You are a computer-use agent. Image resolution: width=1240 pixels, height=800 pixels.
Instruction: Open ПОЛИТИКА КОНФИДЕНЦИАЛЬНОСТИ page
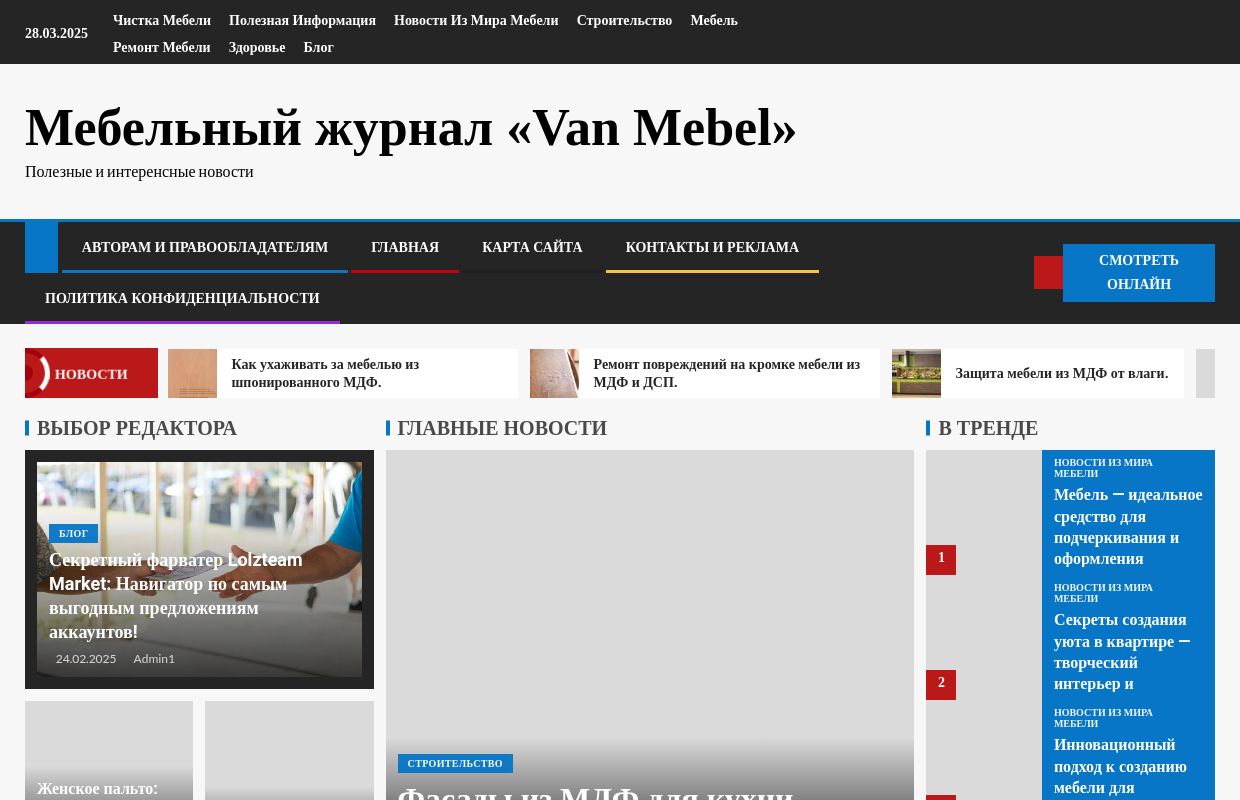tap(182, 298)
